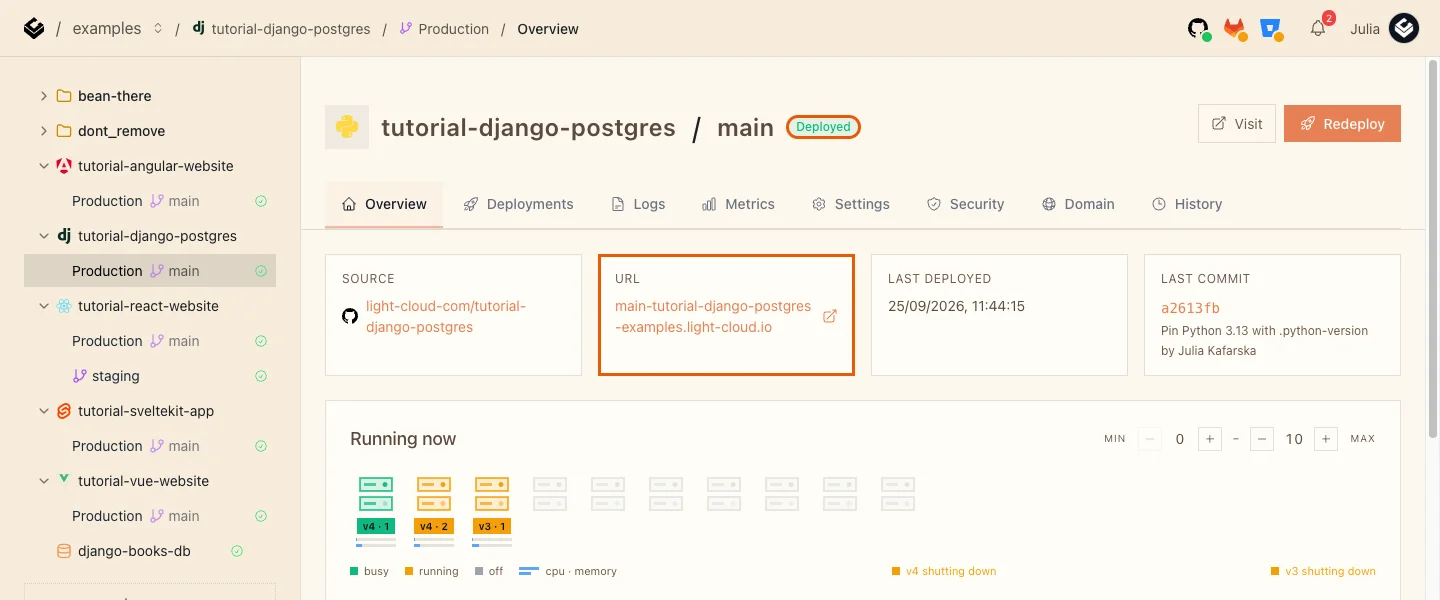The width and height of the screenshot is (1440, 600).
Task: Select the Overview tab
Action: pyautogui.click(x=384, y=204)
